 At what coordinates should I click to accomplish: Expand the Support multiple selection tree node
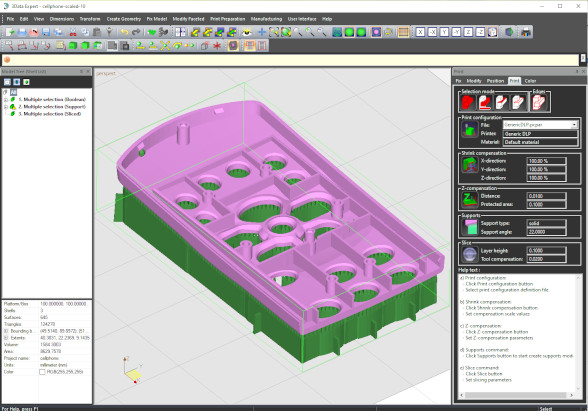pyautogui.click(x=6, y=107)
